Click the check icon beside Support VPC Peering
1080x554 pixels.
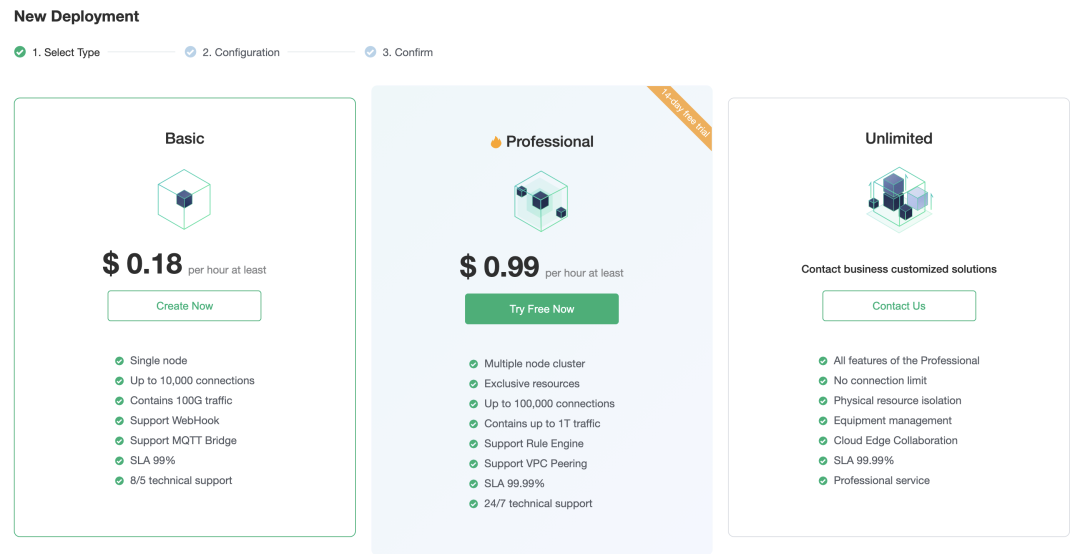pyautogui.click(x=473, y=464)
